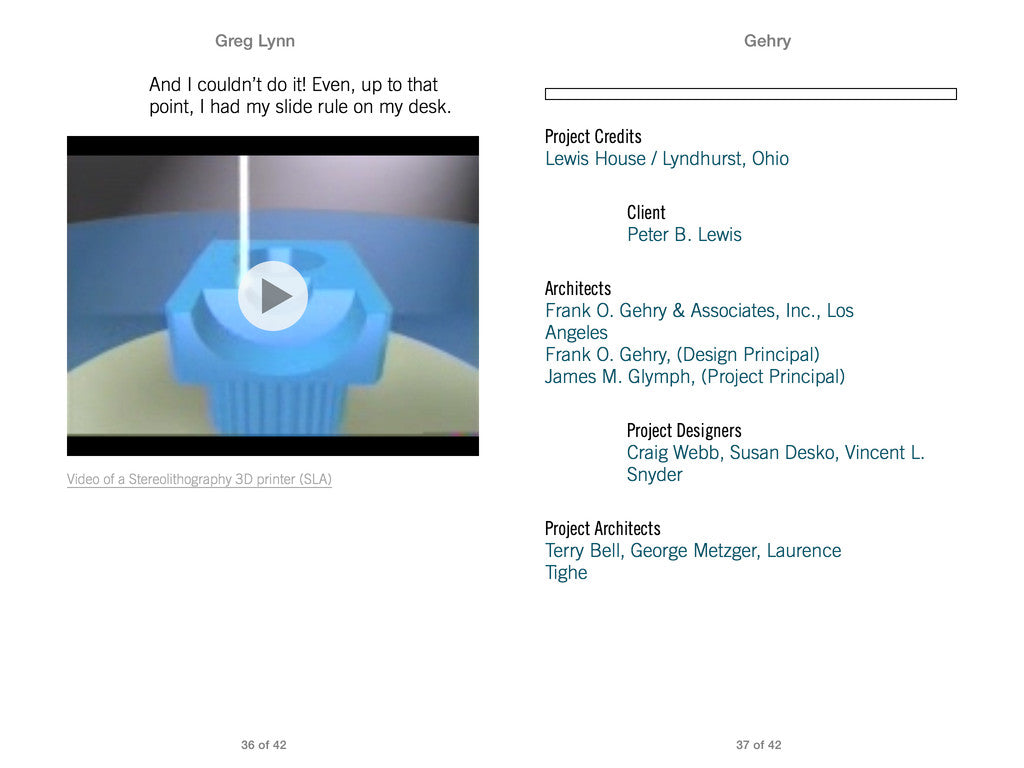This screenshot has height=768, width=1024.
Task: Click the Project Designers heading
Action: pos(684,431)
